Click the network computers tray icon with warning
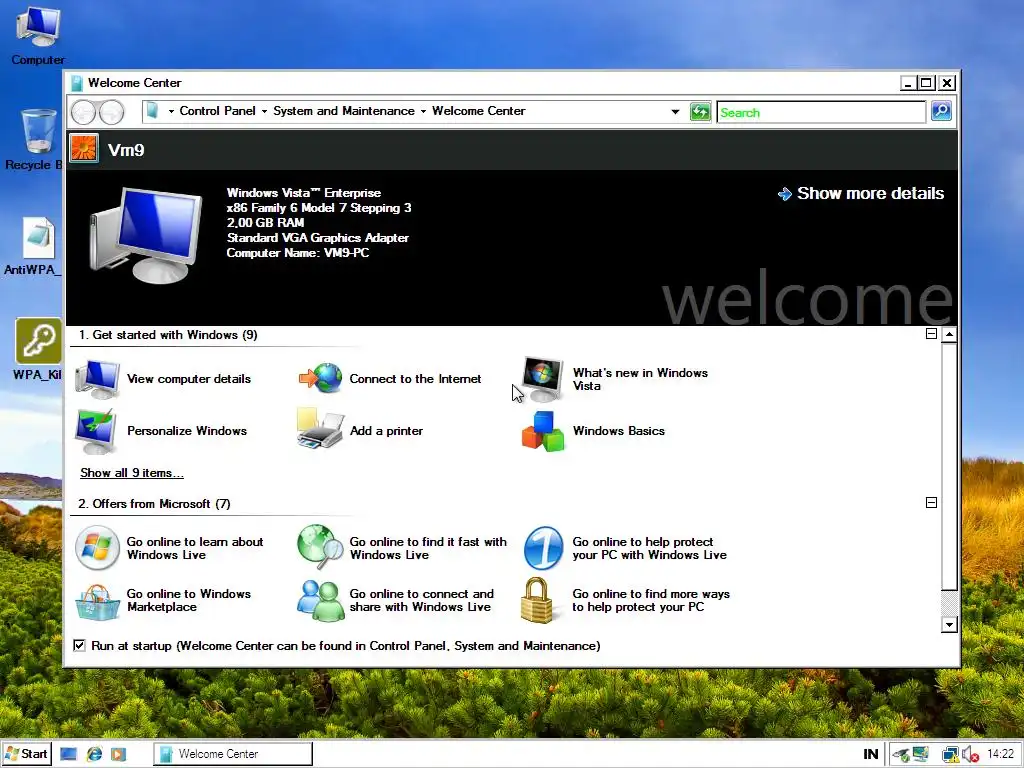1024x768 pixels. point(950,755)
